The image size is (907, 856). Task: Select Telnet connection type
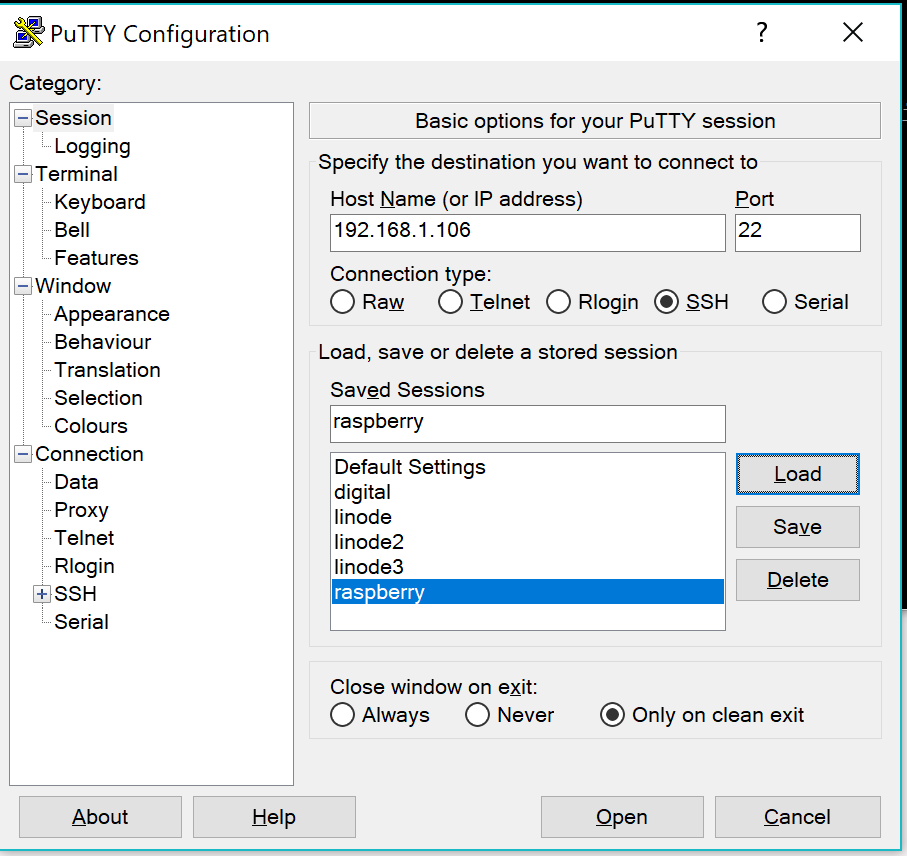tap(450, 302)
